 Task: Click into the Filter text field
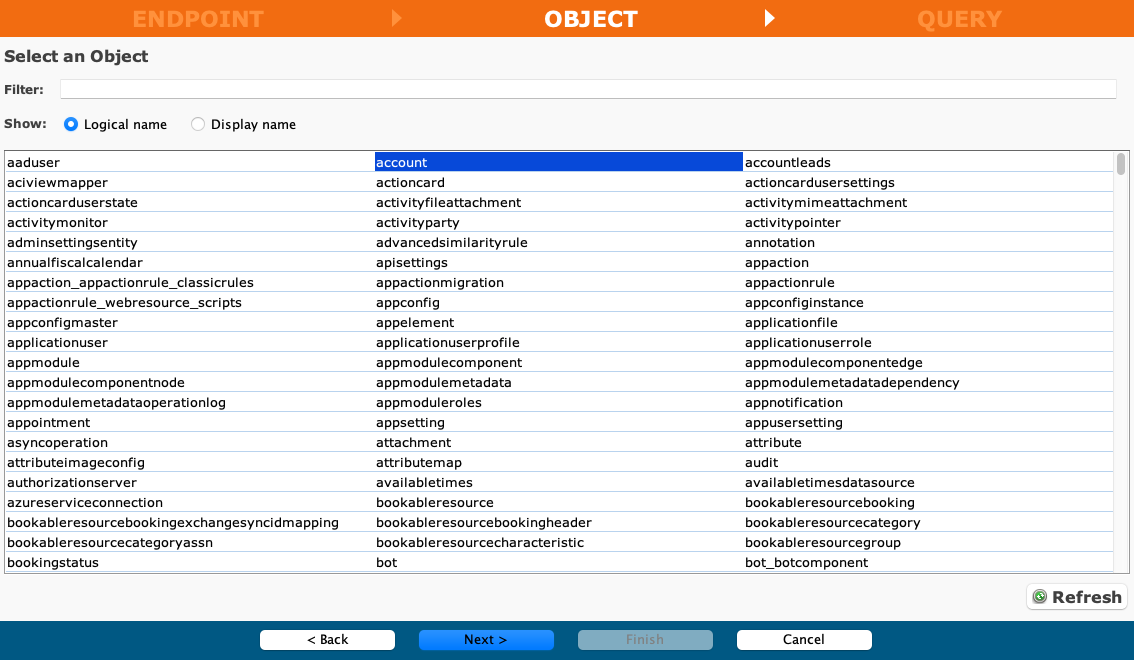tap(587, 90)
